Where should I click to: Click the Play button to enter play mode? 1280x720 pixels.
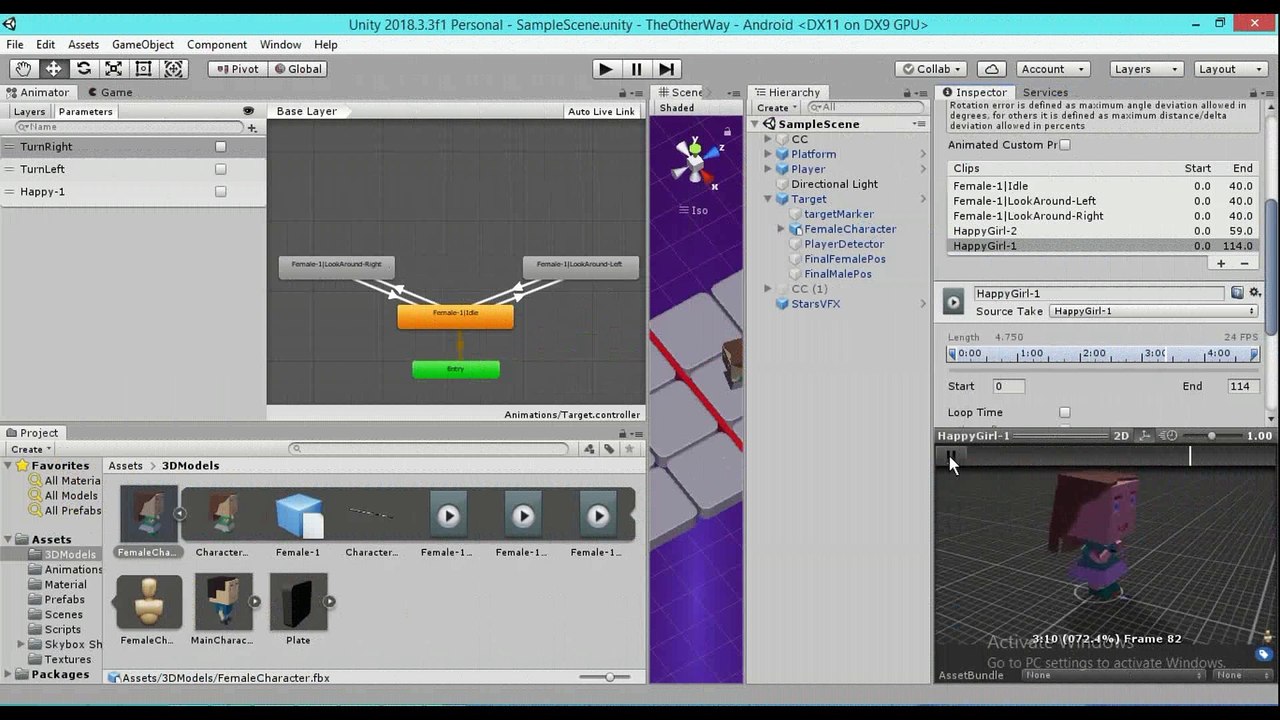click(x=605, y=69)
